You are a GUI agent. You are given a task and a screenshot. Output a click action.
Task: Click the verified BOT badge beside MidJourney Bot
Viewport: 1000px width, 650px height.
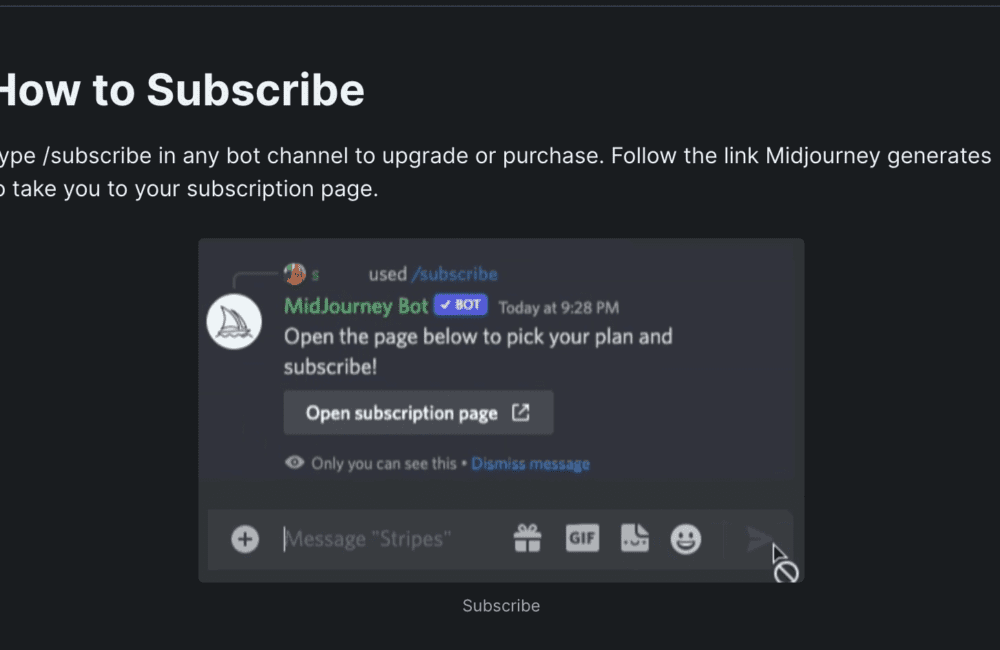(x=460, y=305)
